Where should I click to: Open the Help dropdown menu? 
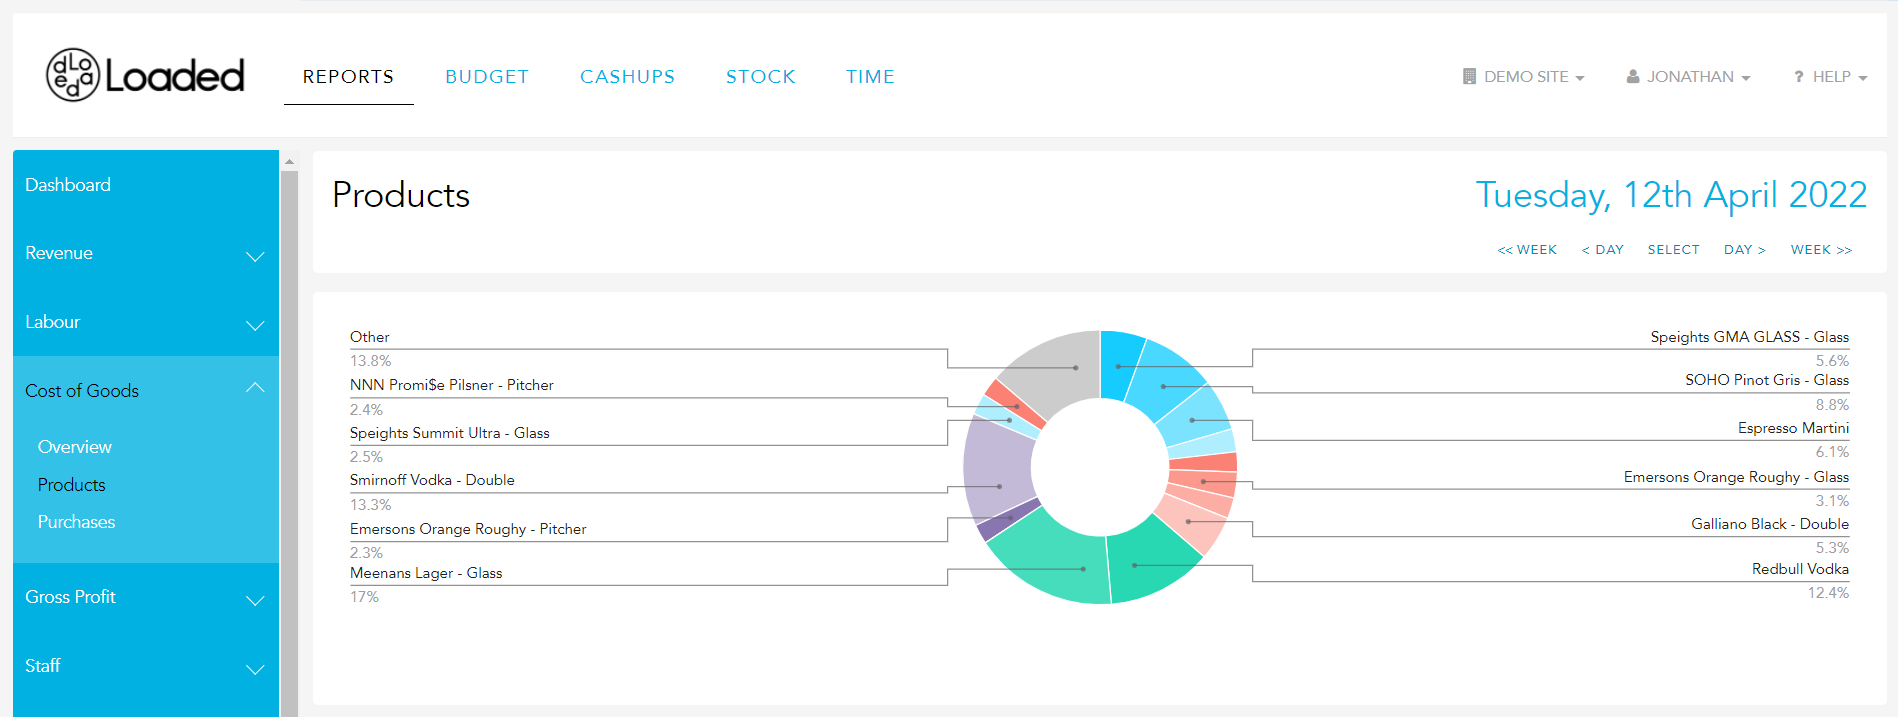(x=1831, y=77)
